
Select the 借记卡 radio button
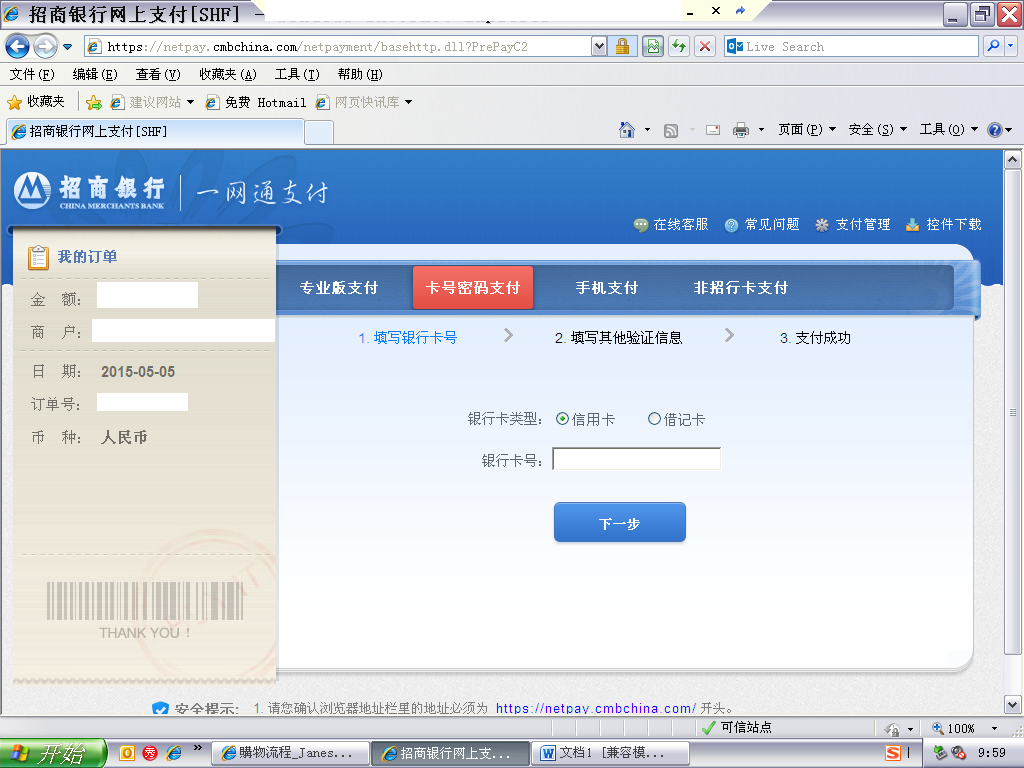tap(654, 419)
